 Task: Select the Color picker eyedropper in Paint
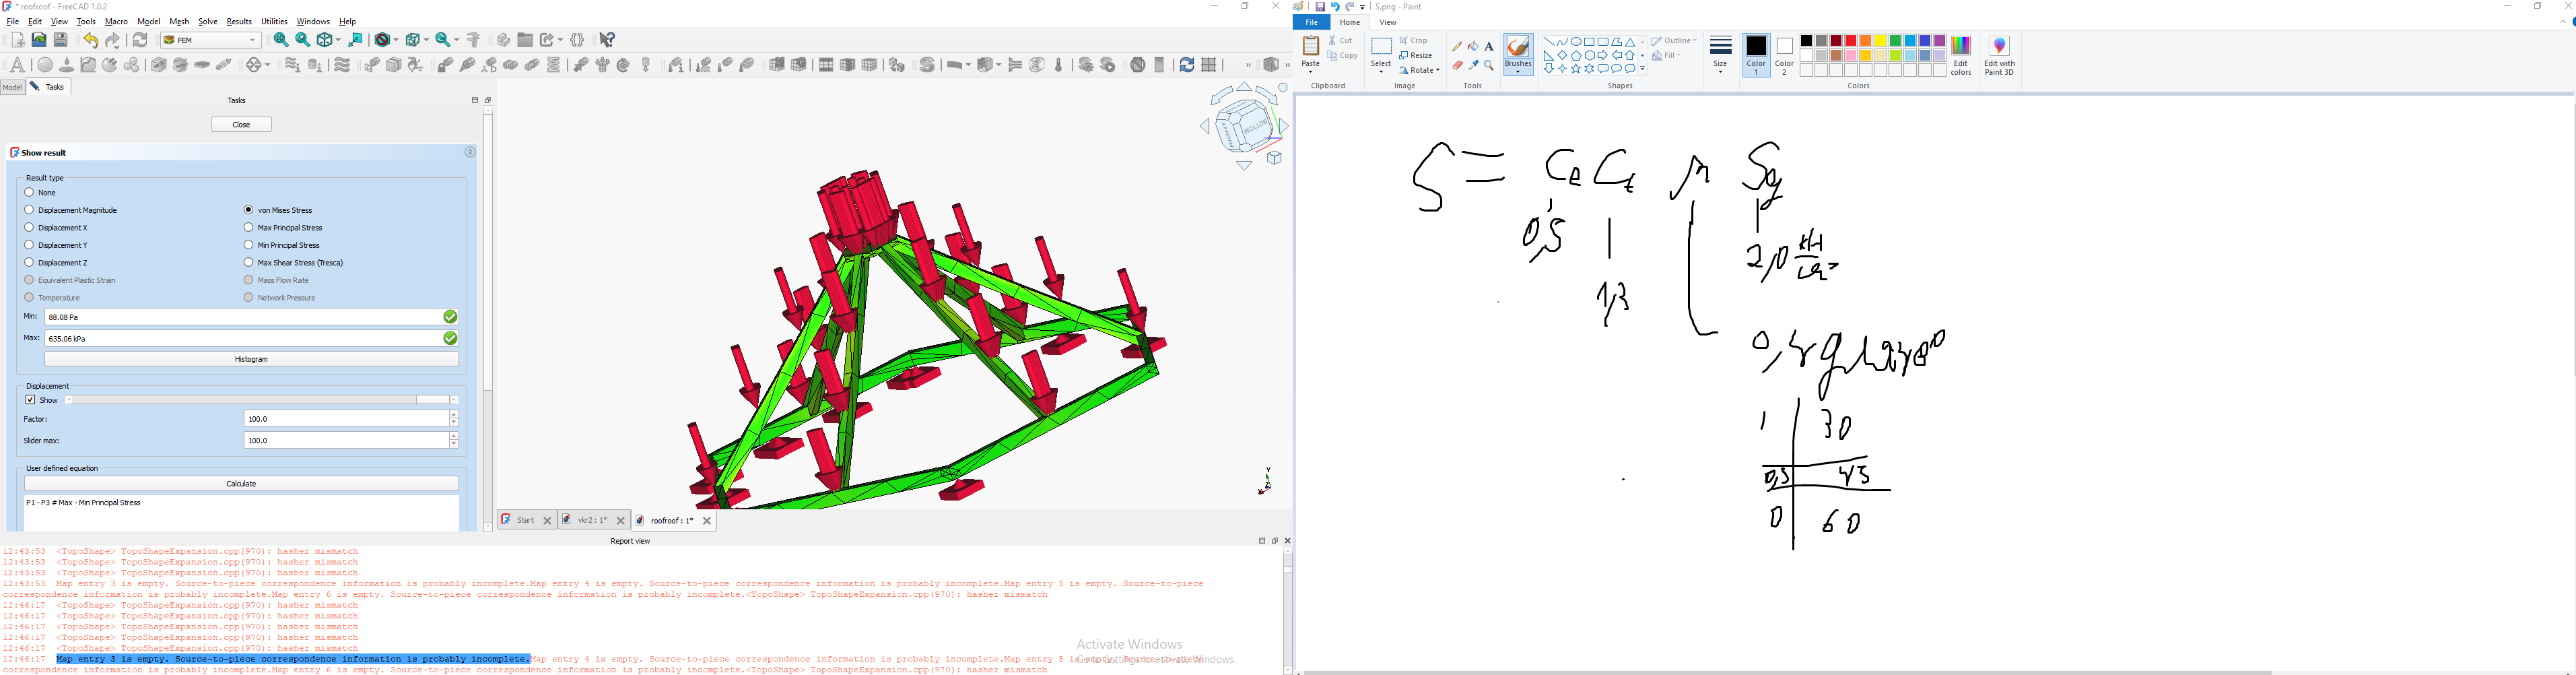pos(1473,66)
